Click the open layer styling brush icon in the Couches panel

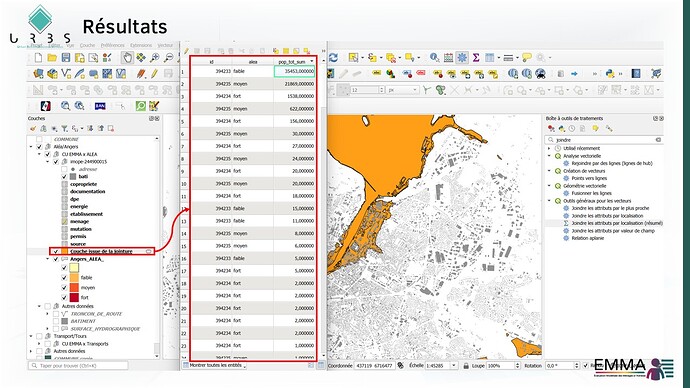pyautogui.click(x=33, y=128)
